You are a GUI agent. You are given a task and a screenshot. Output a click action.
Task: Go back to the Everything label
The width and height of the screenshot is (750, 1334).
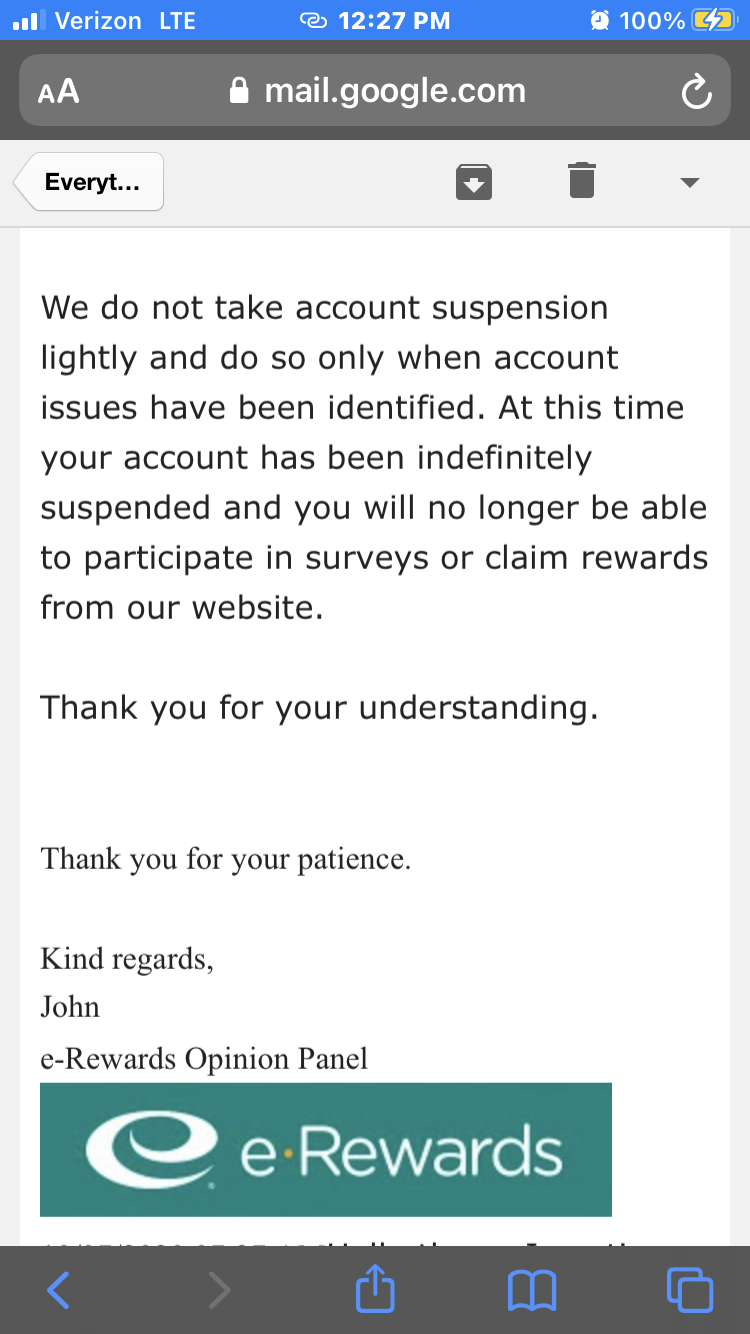pos(89,182)
